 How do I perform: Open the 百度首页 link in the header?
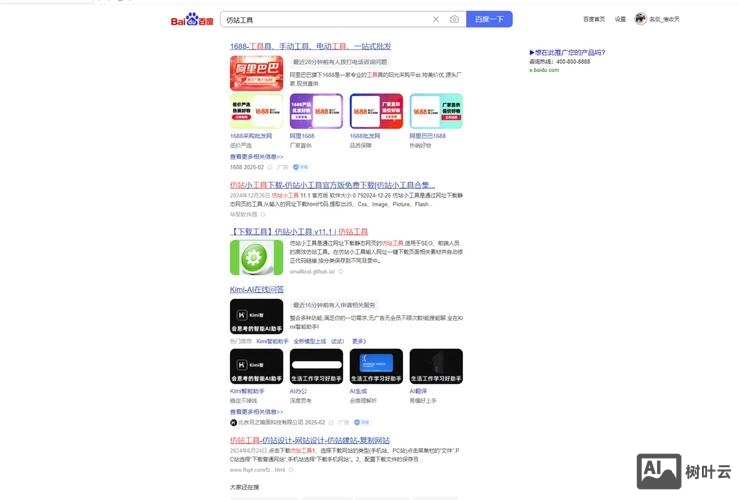coord(594,19)
